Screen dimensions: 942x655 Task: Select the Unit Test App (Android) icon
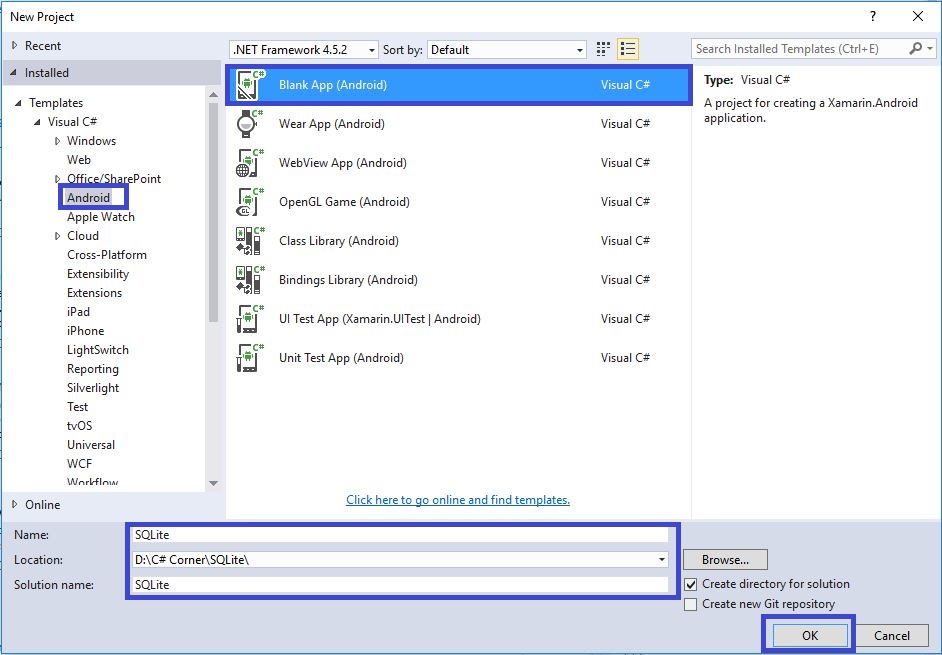click(248, 357)
